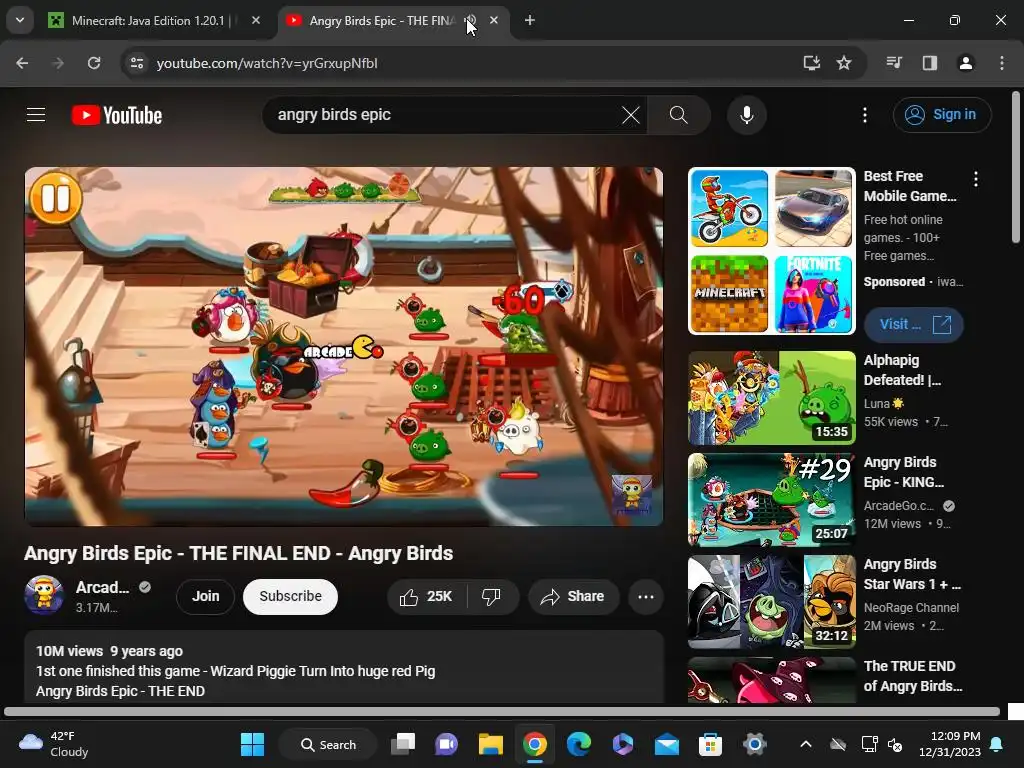The image size is (1024, 768).
Task: Open the weather widget showing 42°F Cloudy
Action: [54, 744]
